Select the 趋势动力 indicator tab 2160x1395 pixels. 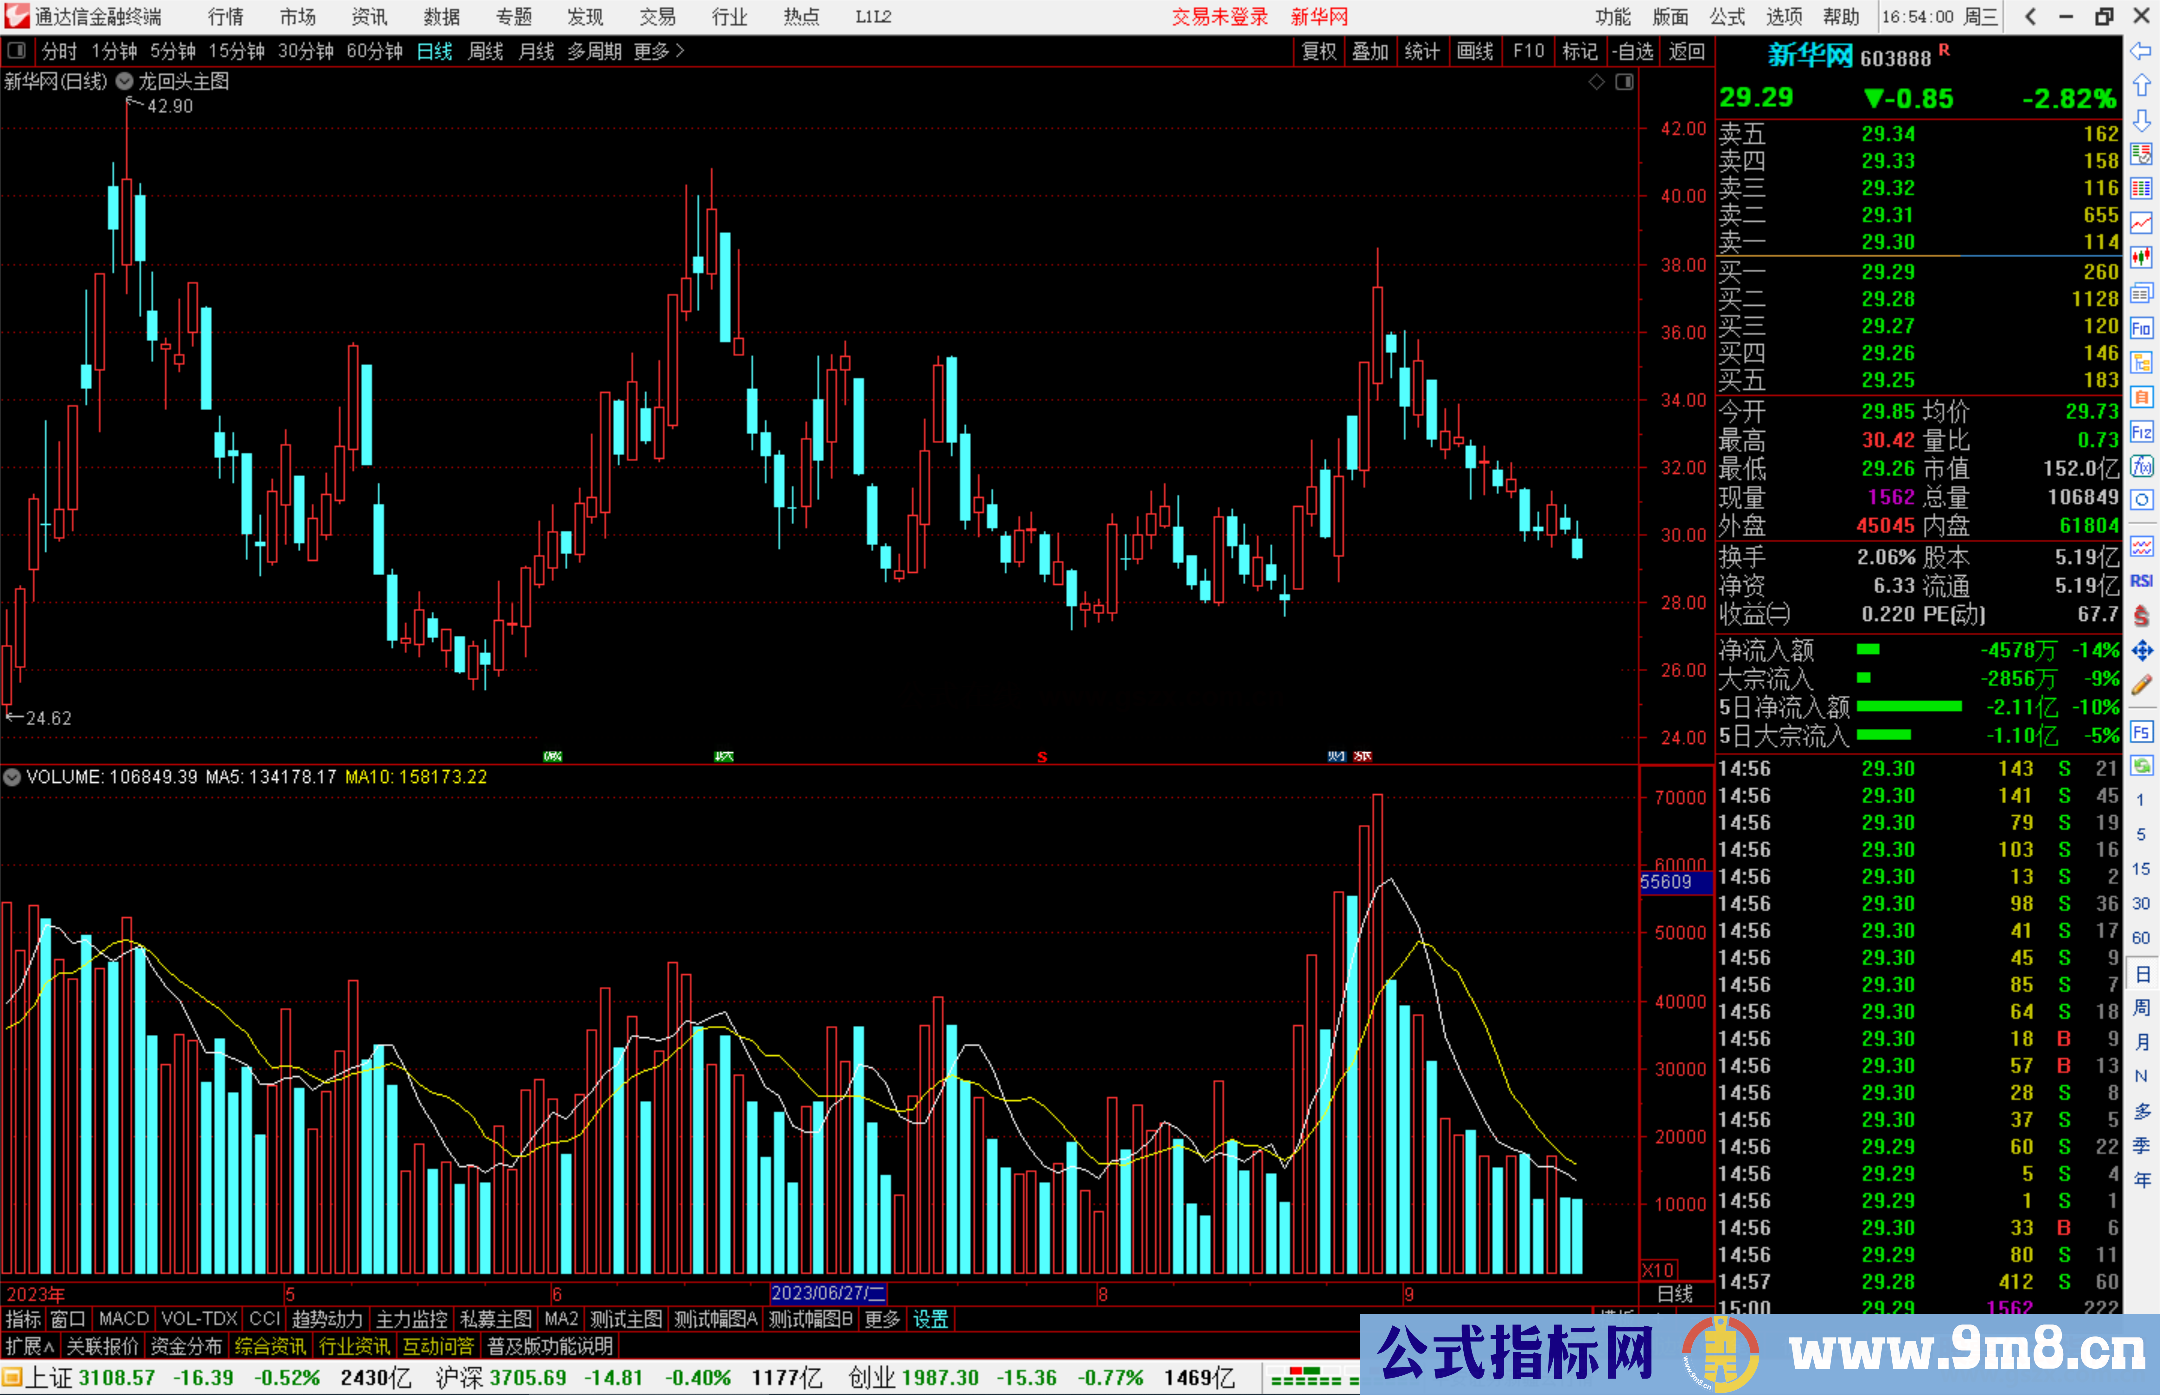pyautogui.click(x=327, y=1319)
